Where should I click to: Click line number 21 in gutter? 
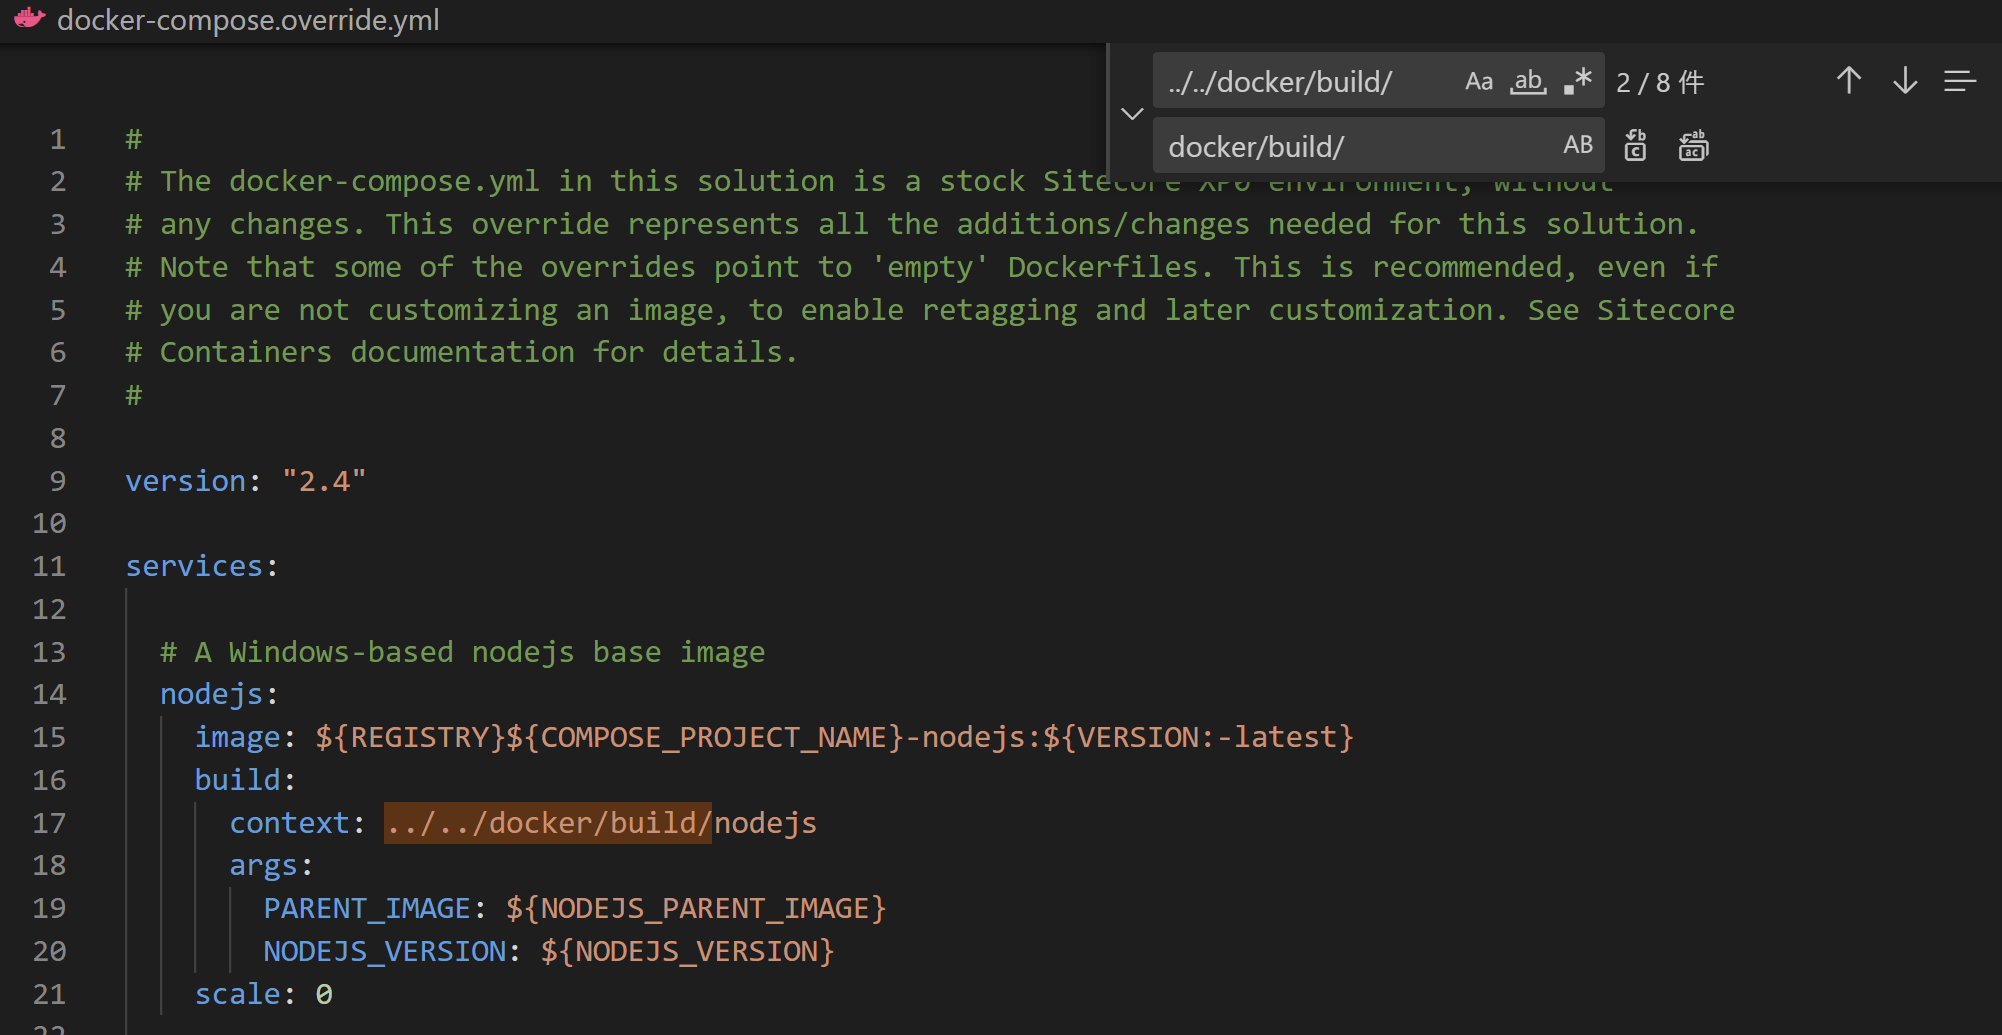pyautogui.click(x=49, y=994)
